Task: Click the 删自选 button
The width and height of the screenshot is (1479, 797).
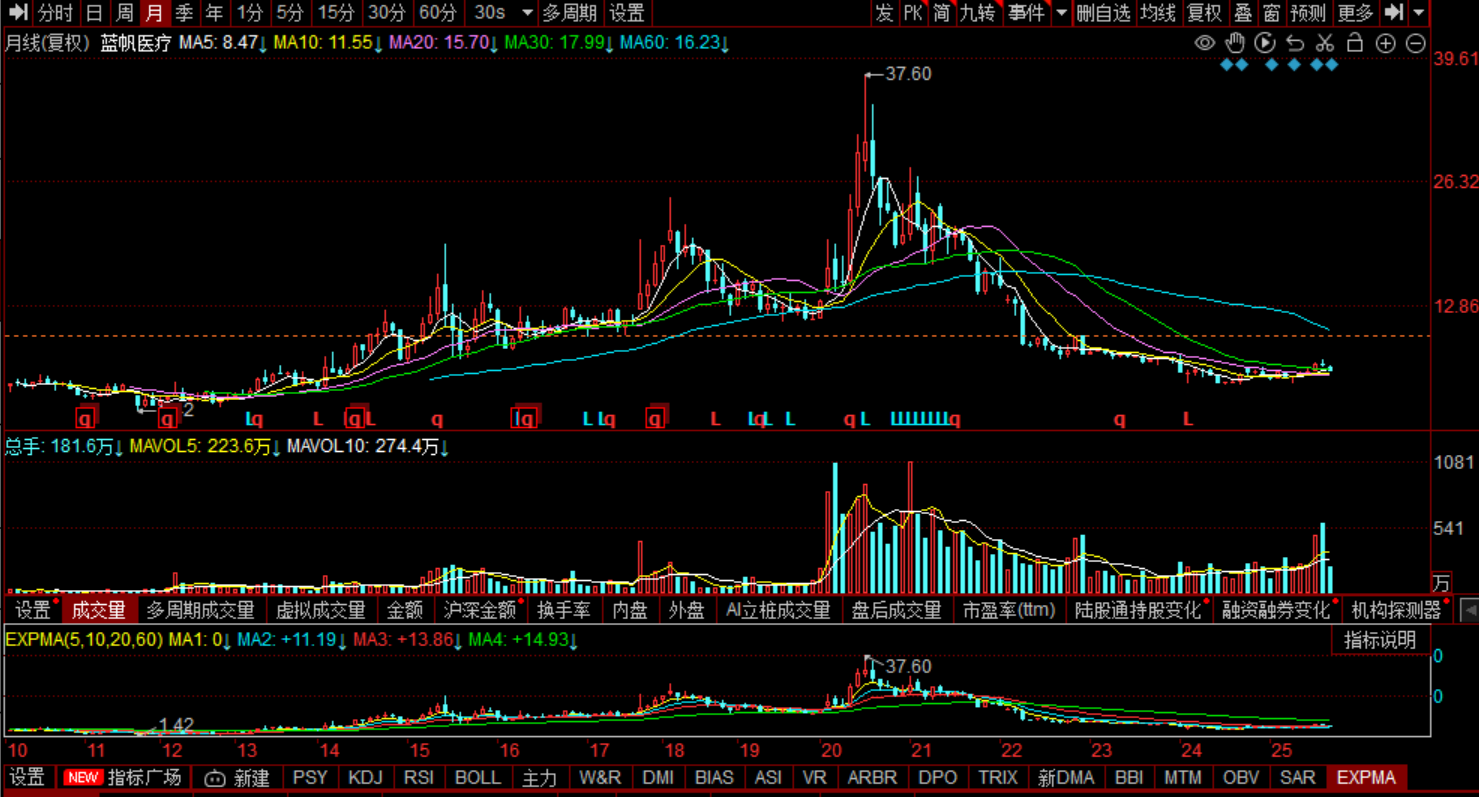Action: [x=1103, y=13]
